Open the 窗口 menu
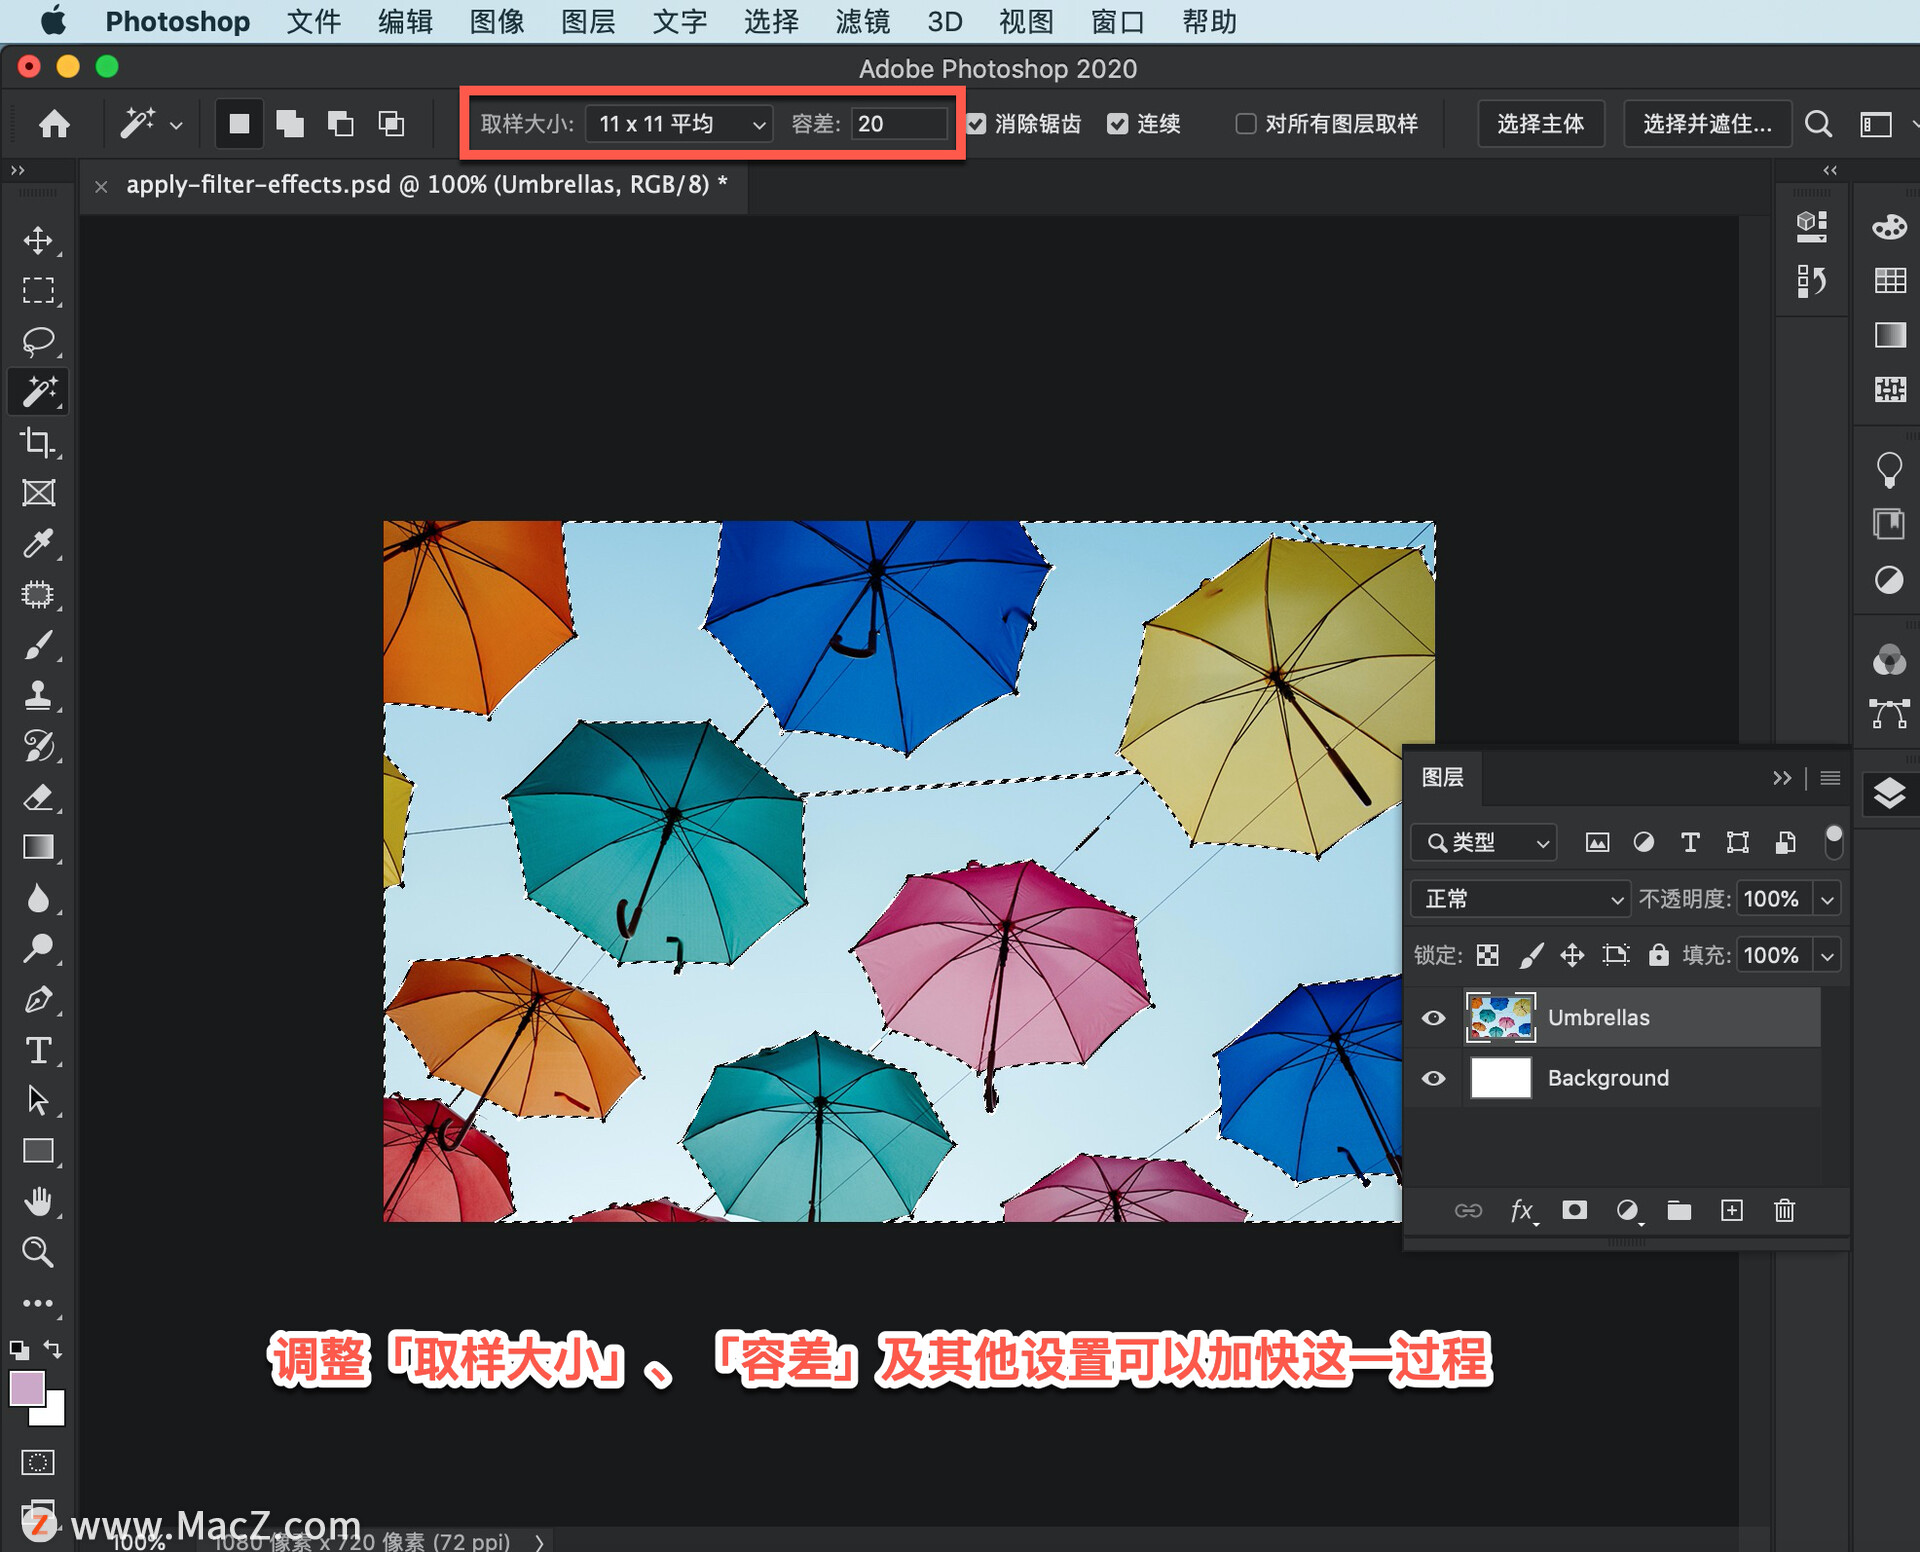Image resolution: width=1920 pixels, height=1552 pixels. [x=1117, y=21]
